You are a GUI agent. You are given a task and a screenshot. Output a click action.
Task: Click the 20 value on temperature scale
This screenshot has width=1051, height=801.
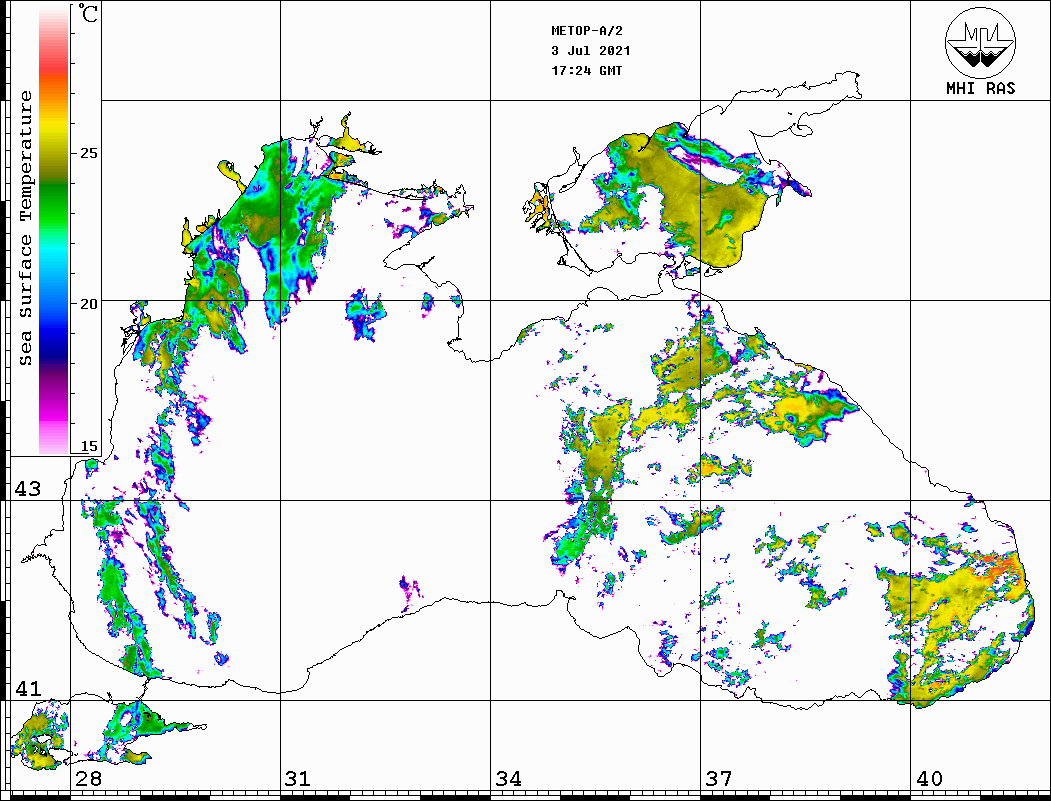pyautogui.click(x=88, y=304)
